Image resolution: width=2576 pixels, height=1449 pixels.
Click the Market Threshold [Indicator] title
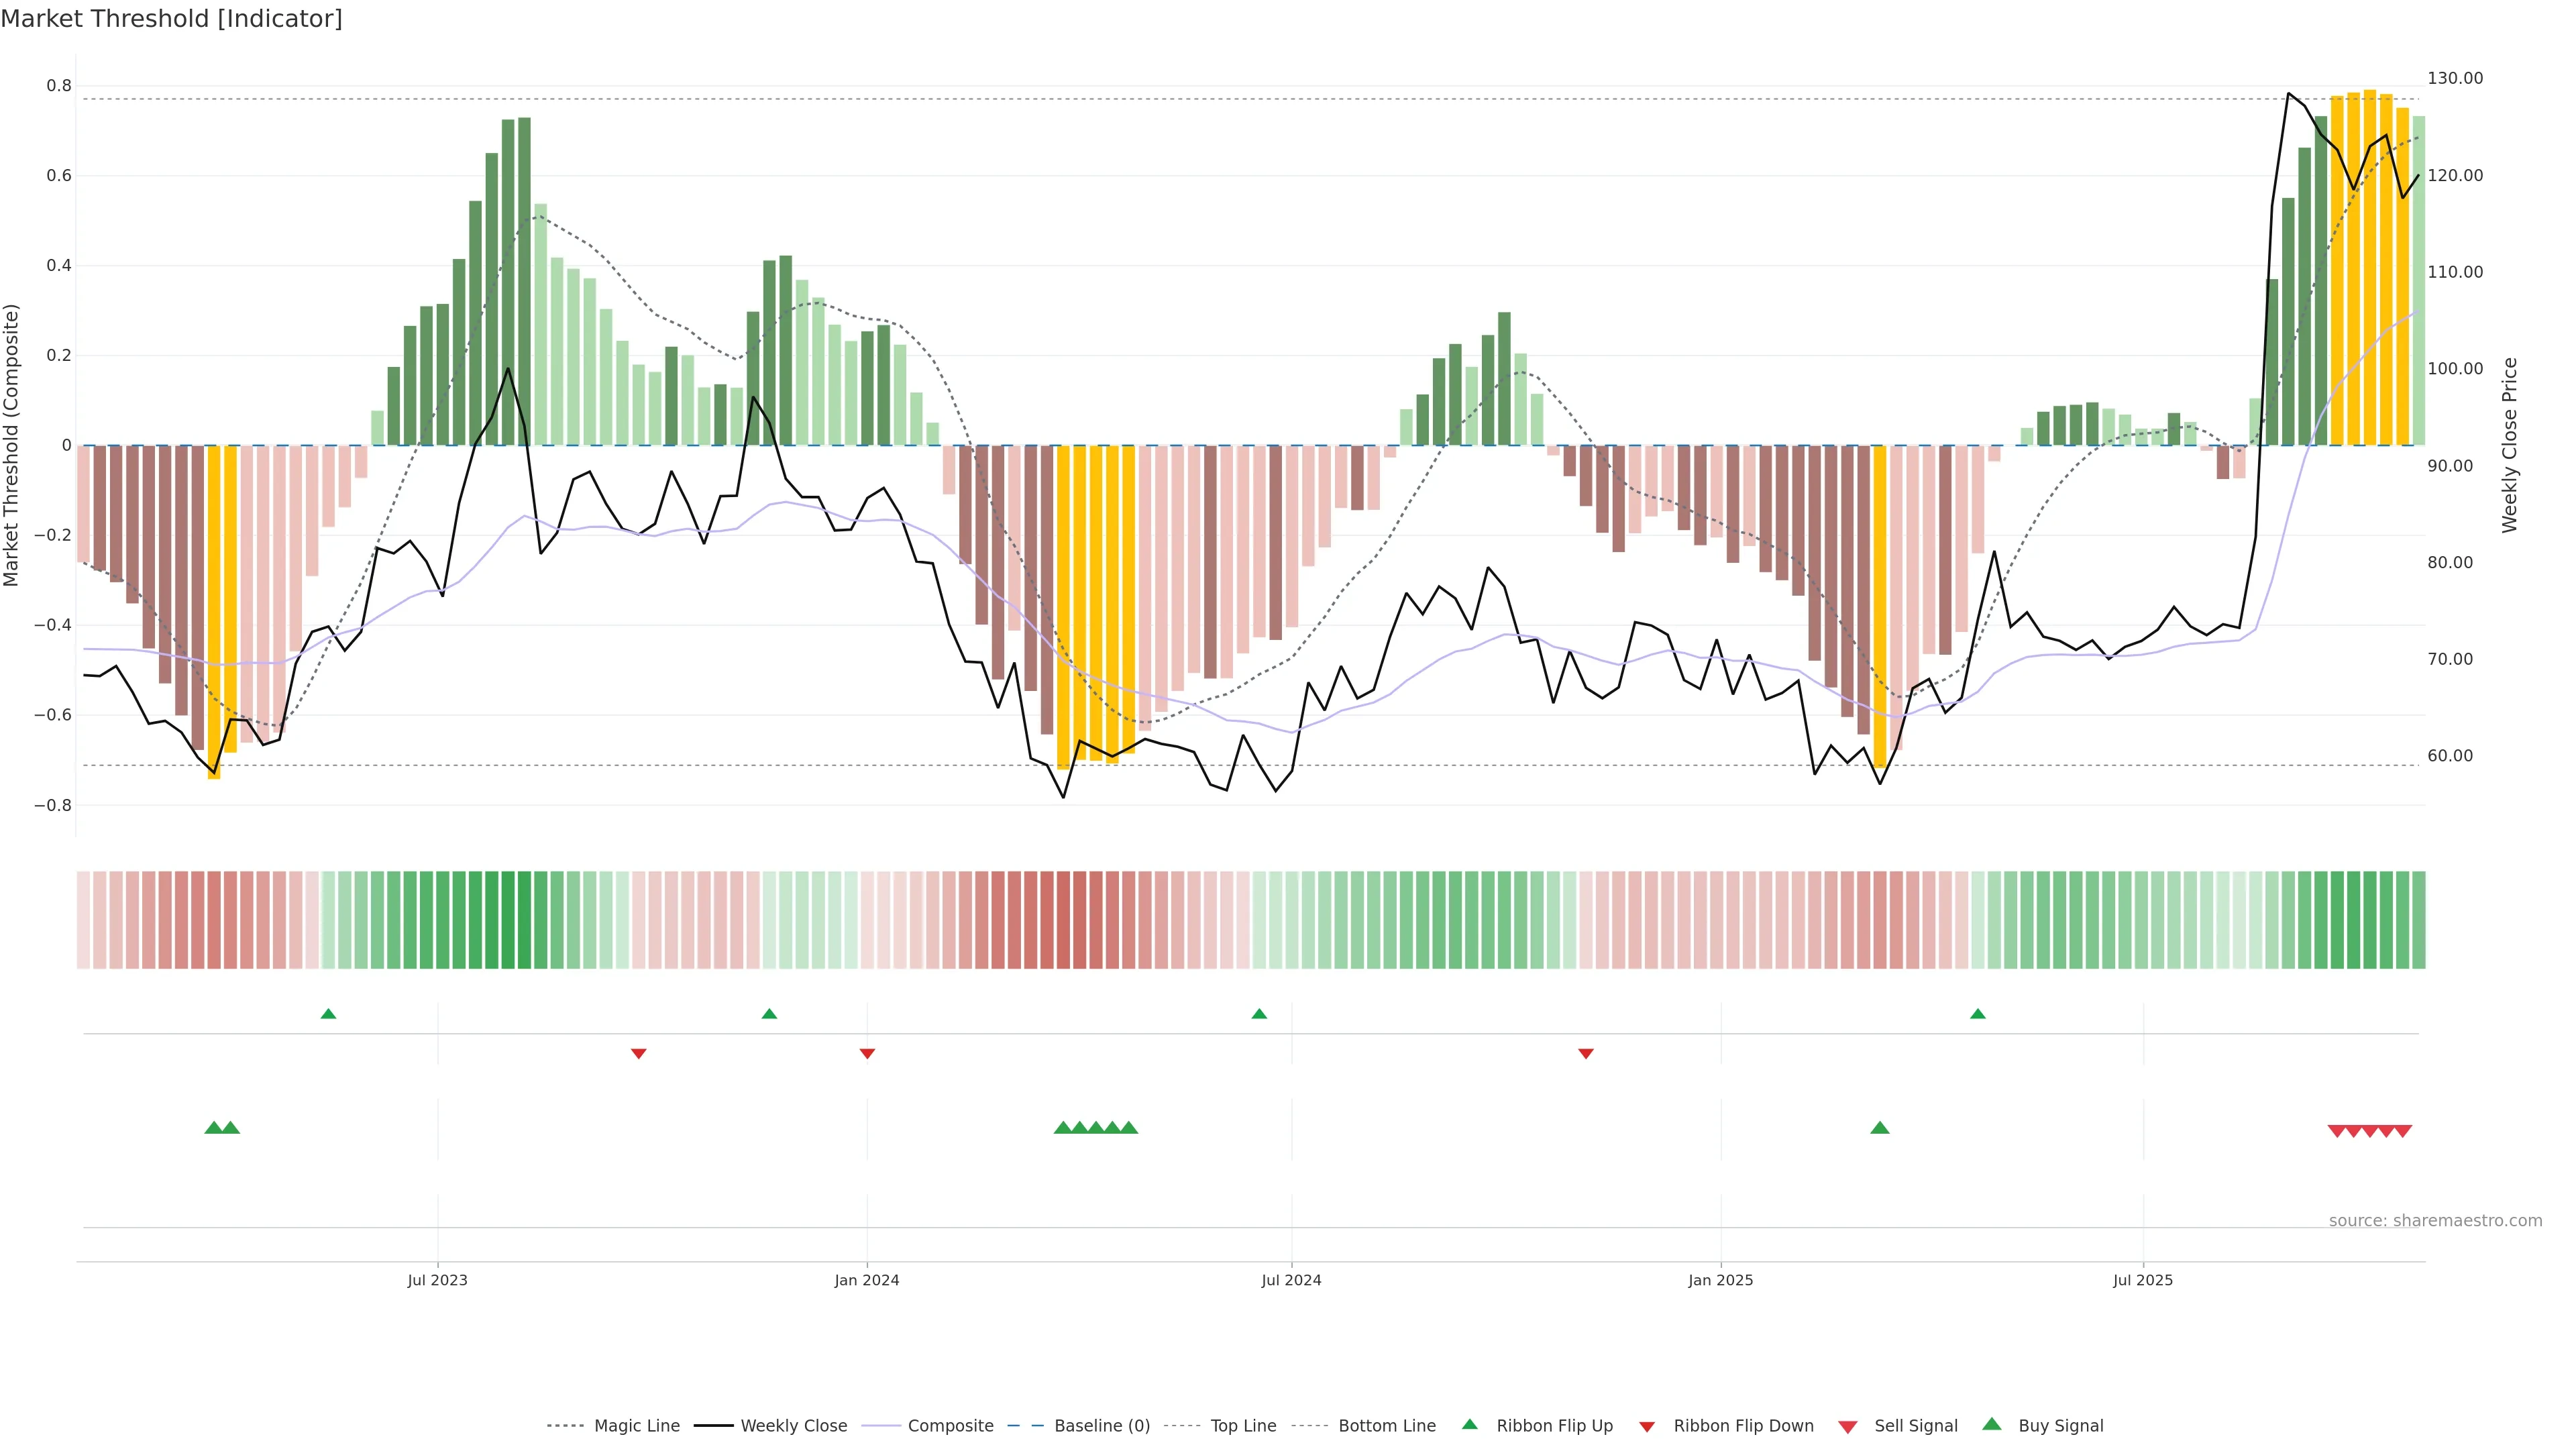171,19
